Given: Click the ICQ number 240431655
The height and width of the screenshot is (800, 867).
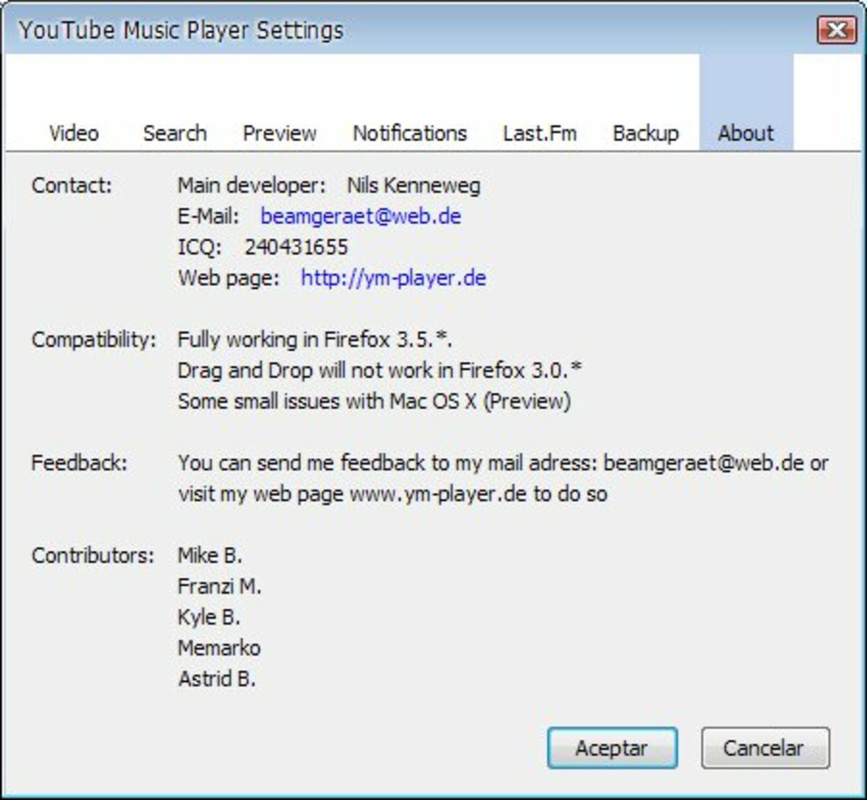Looking at the screenshot, I should pos(296,247).
